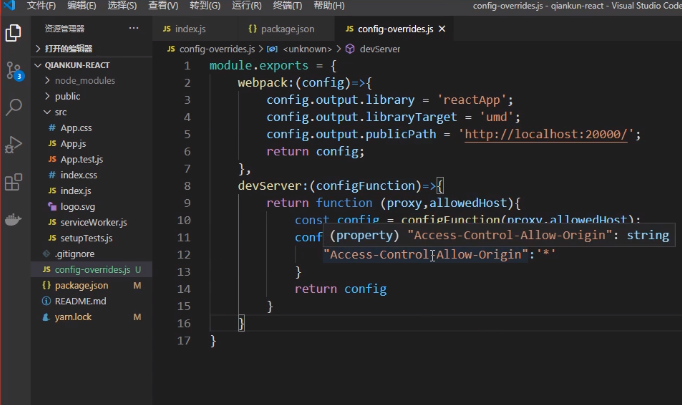Click line number 17 in gutter
The height and width of the screenshot is (405, 682).
pos(184,341)
